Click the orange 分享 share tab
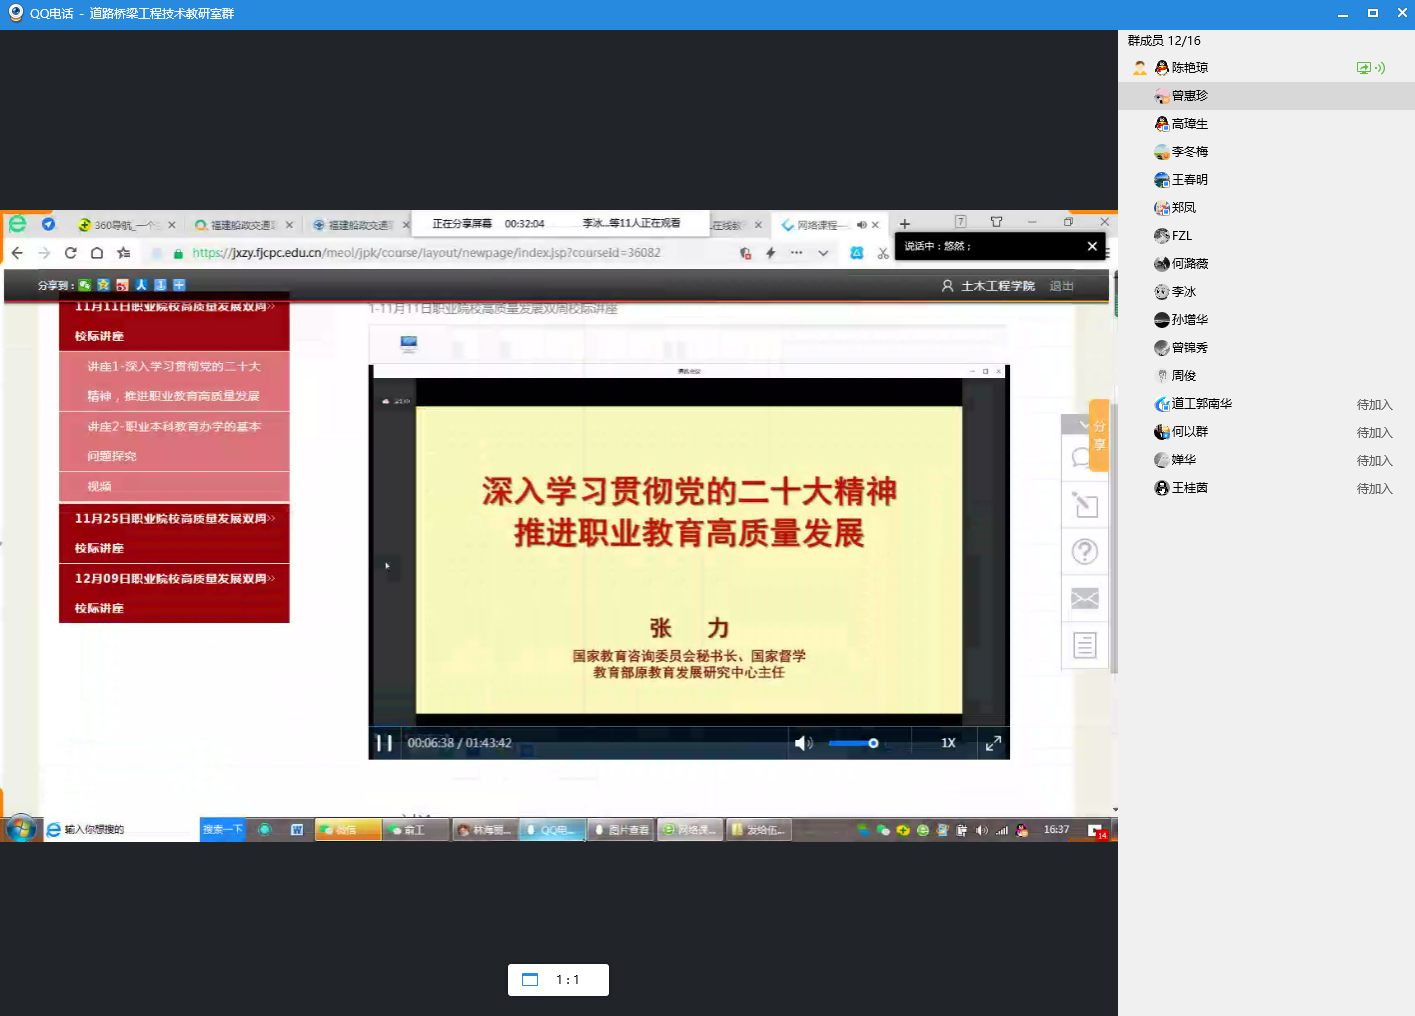 [1099, 435]
